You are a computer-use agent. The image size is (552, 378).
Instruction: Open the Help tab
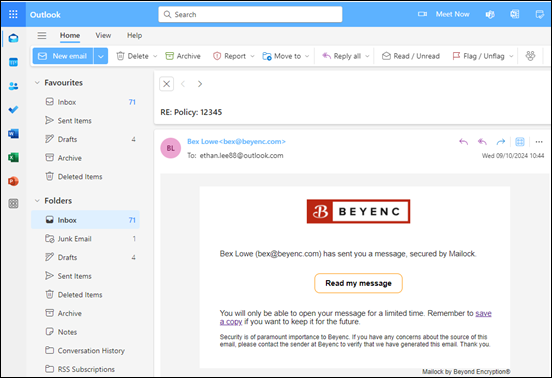tap(134, 36)
